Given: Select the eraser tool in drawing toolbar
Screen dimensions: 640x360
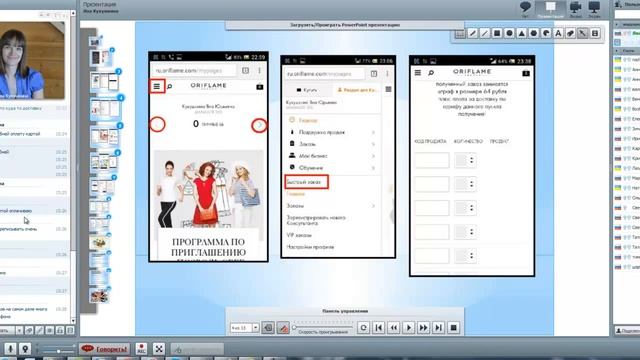Looking at the screenshot, I should (570, 33).
